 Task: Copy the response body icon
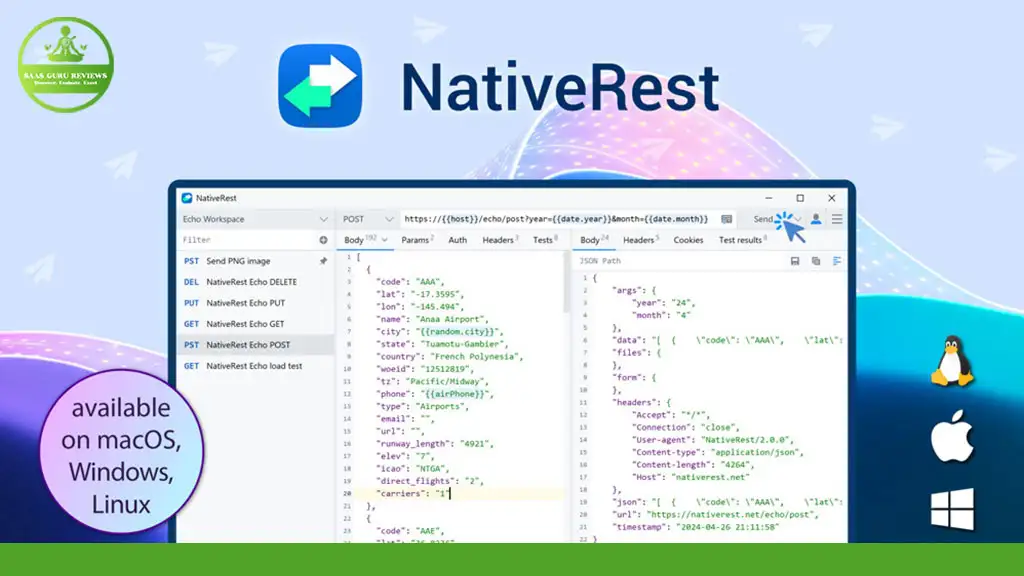(x=816, y=261)
